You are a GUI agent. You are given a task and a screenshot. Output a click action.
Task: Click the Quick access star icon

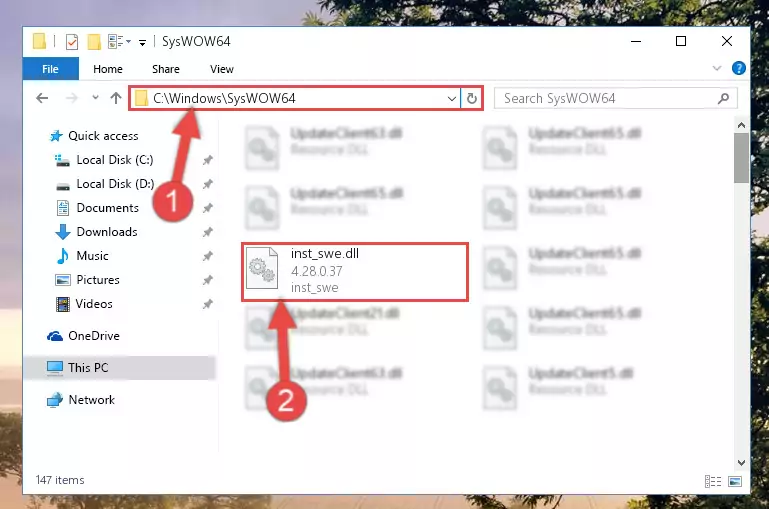(x=56, y=136)
